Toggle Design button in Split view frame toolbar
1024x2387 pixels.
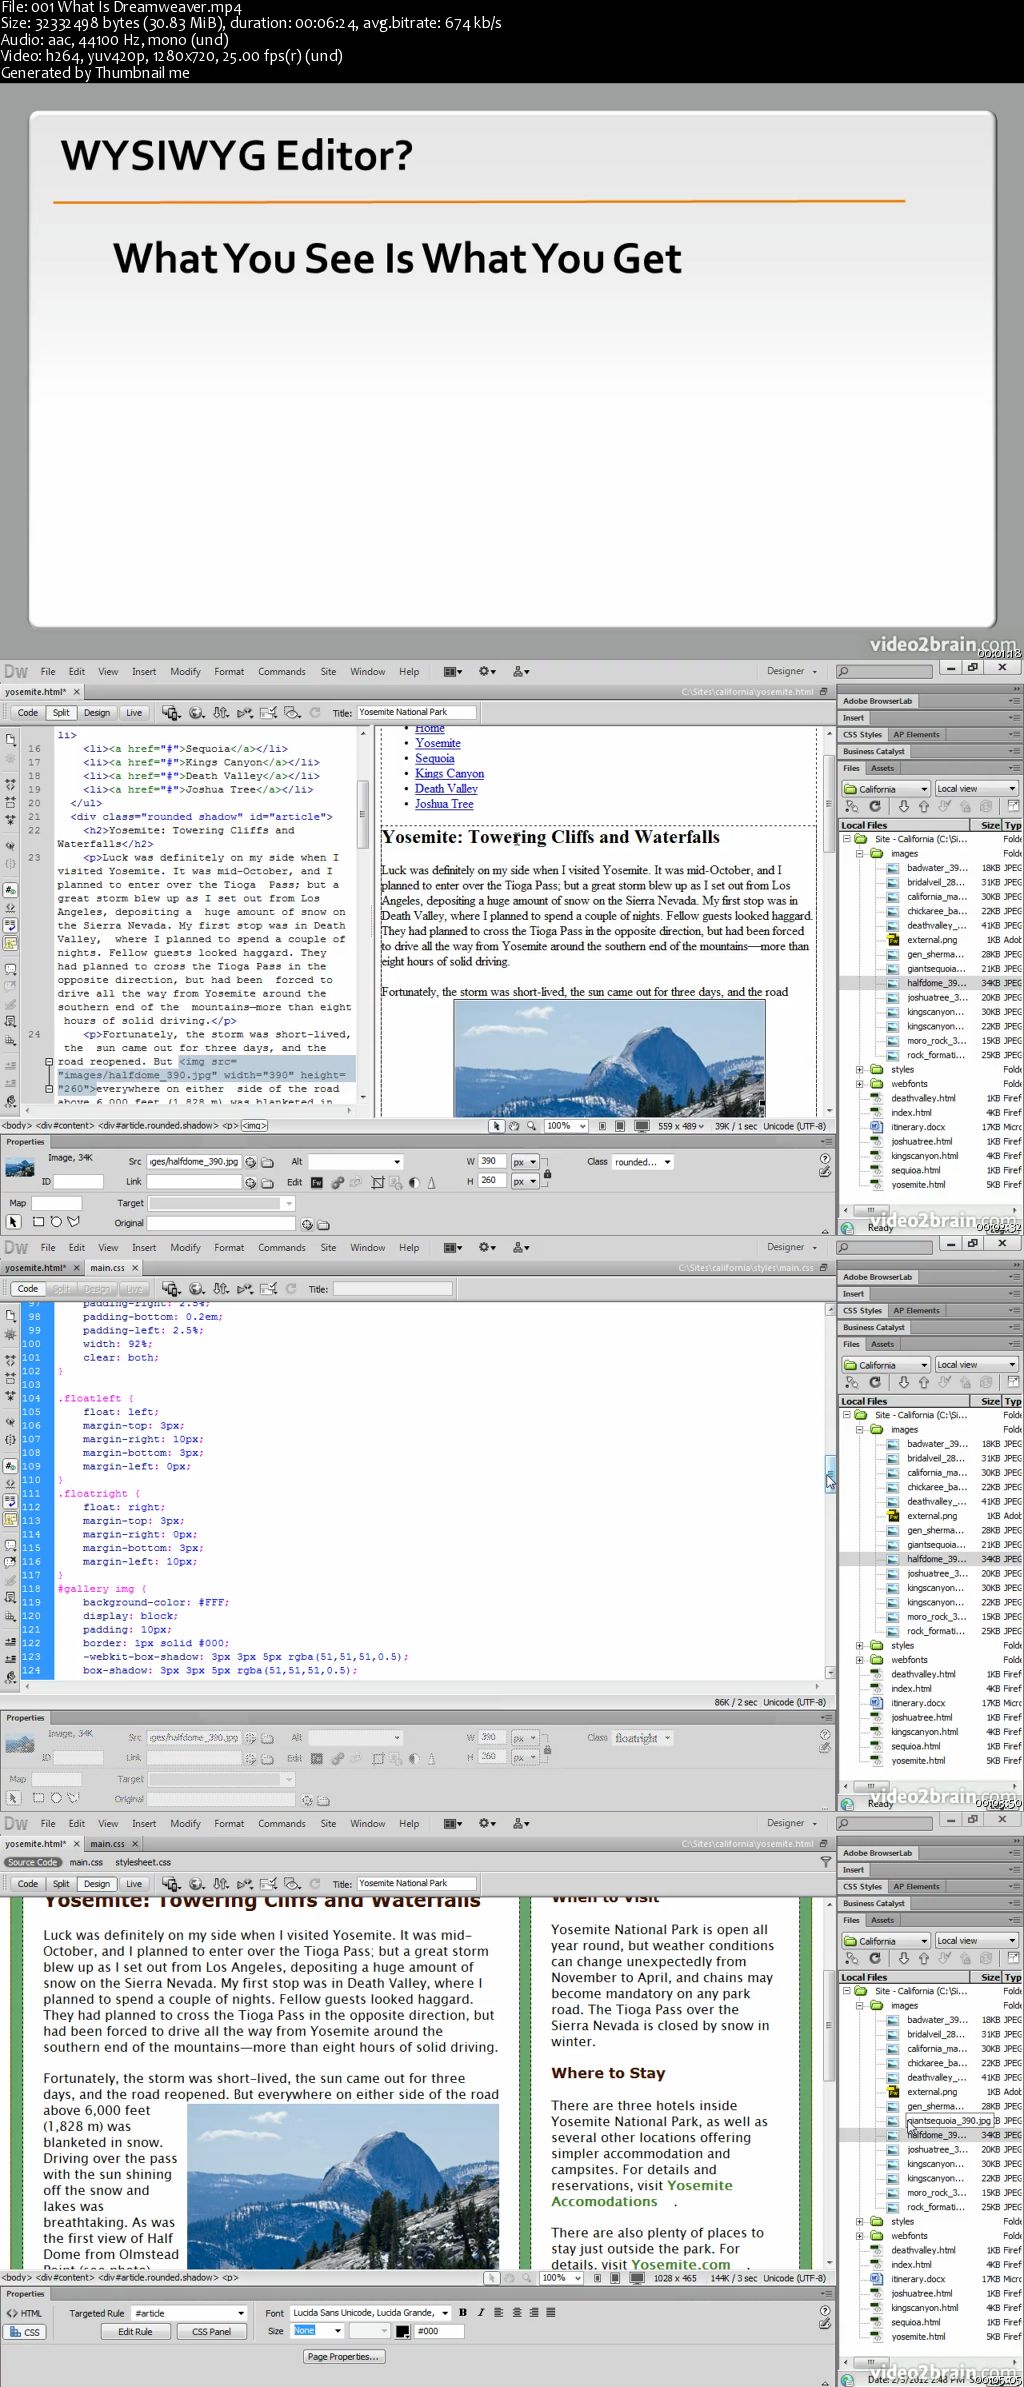point(97,713)
